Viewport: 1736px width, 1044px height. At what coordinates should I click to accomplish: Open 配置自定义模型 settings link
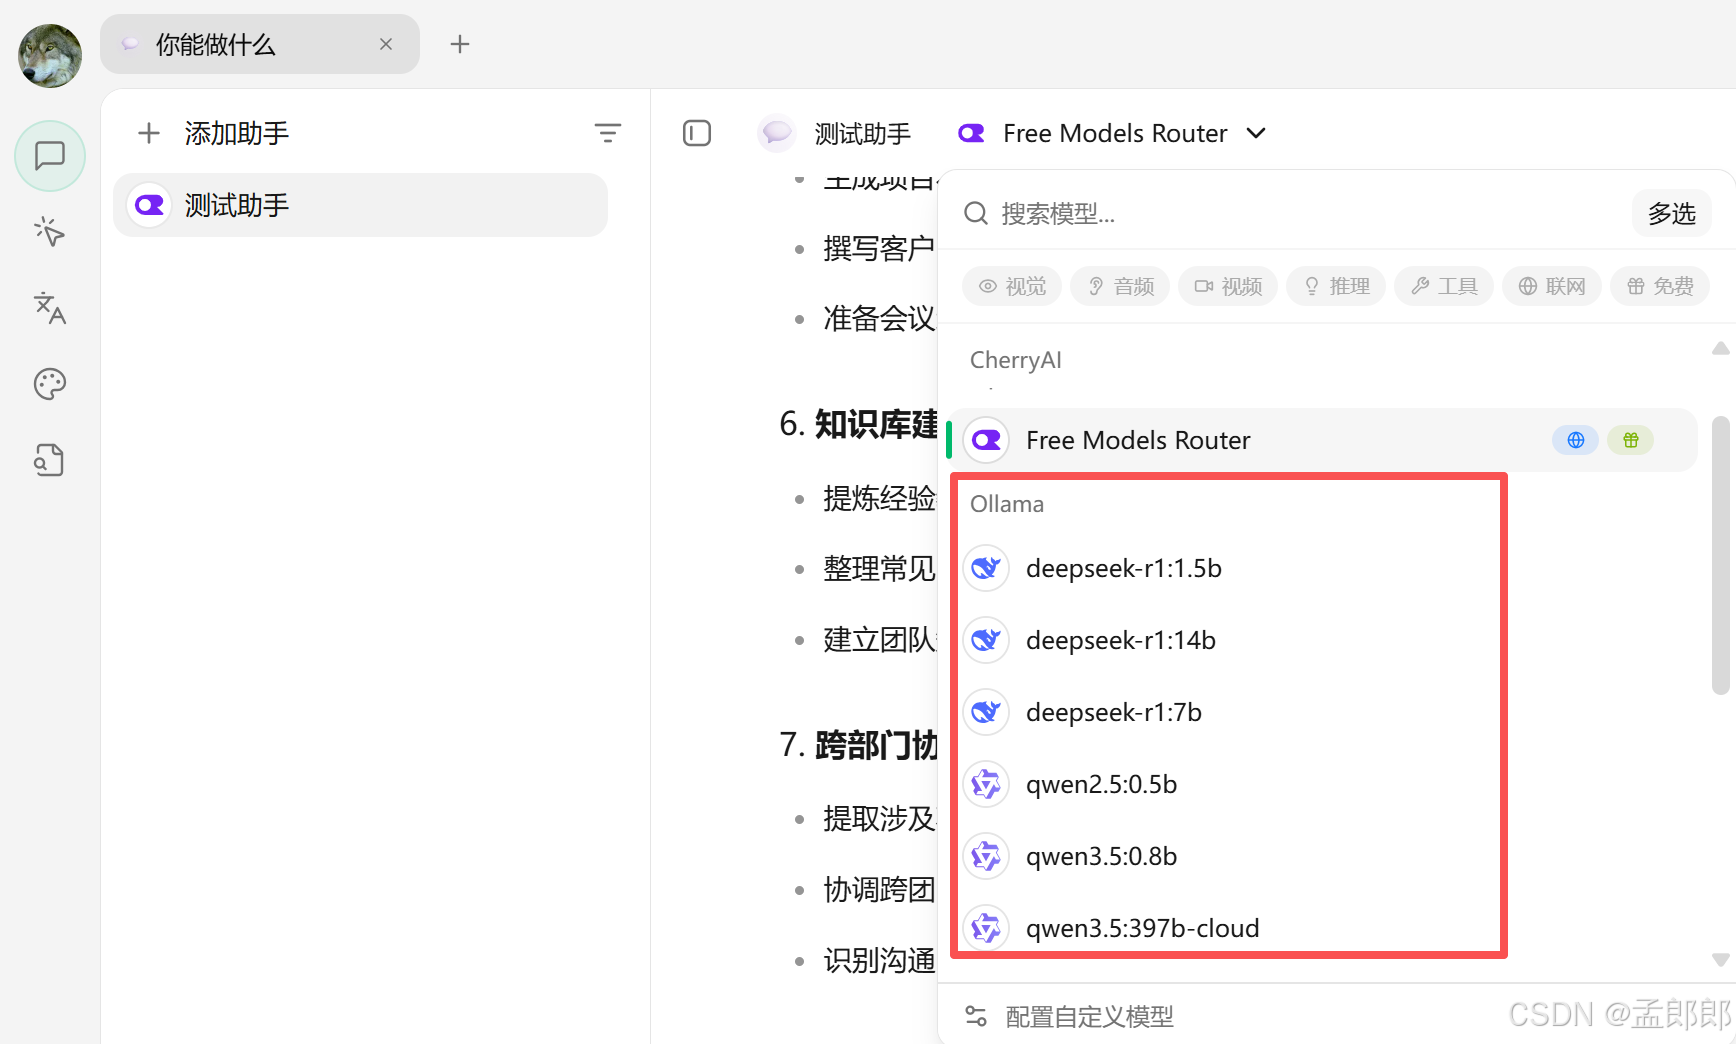point(1069,1017)
